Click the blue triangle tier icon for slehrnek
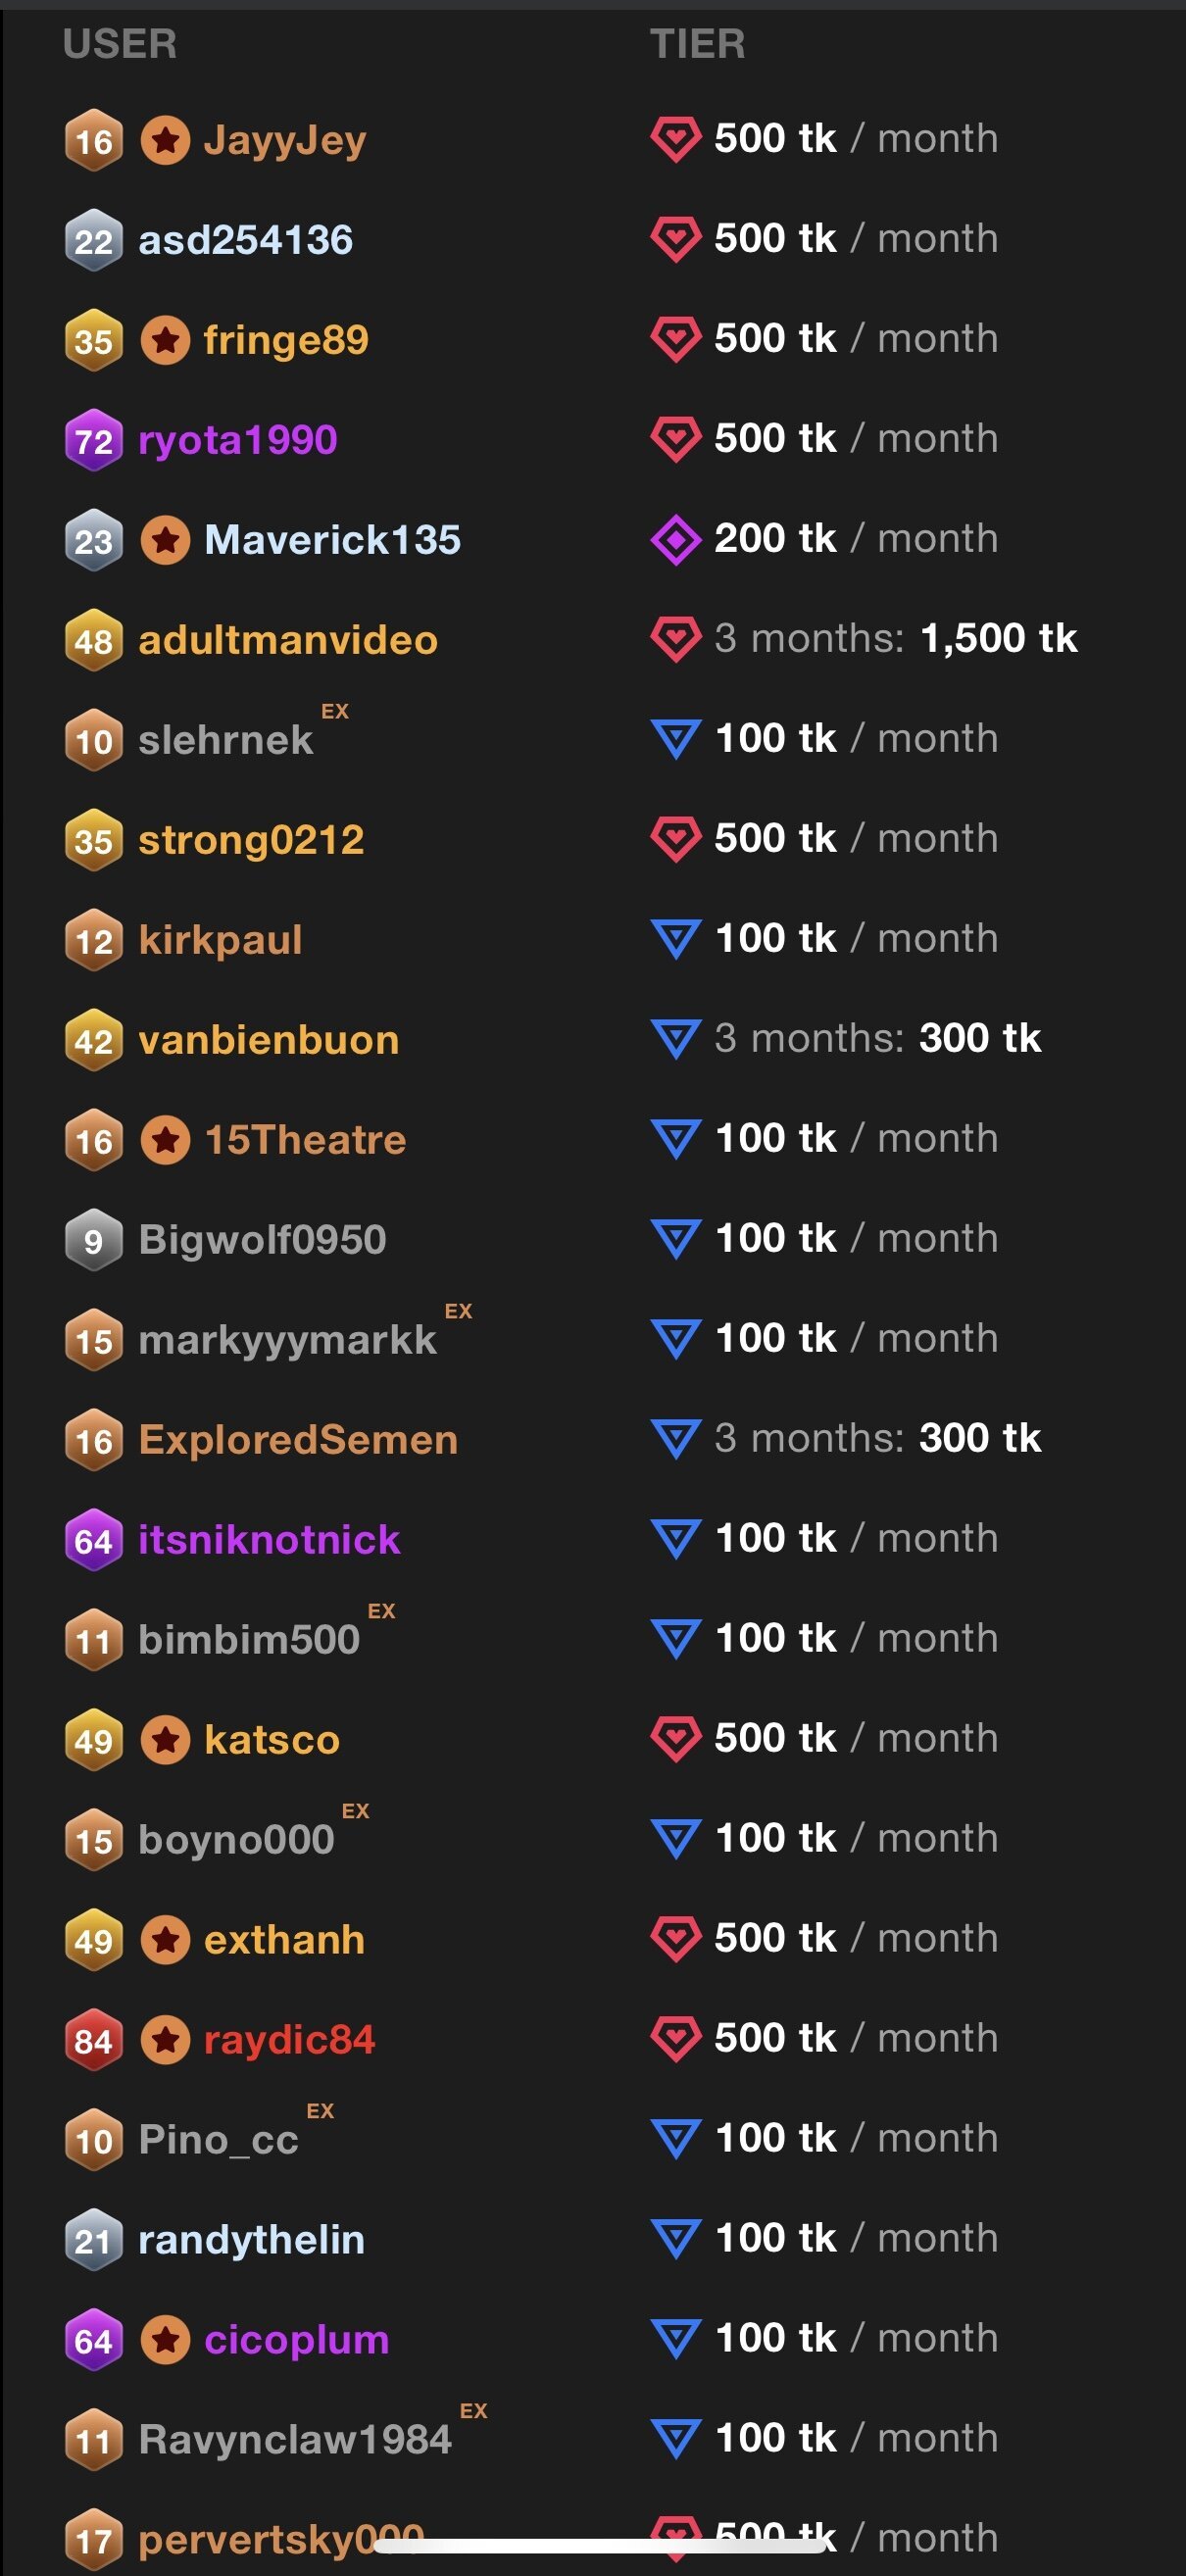 click(x=676, y=740)
